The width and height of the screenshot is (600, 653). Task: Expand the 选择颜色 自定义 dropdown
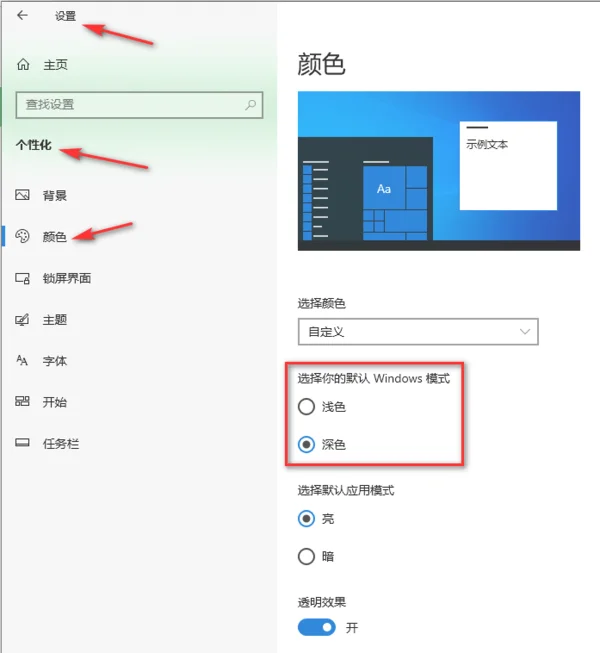click(x=418, y=331)
